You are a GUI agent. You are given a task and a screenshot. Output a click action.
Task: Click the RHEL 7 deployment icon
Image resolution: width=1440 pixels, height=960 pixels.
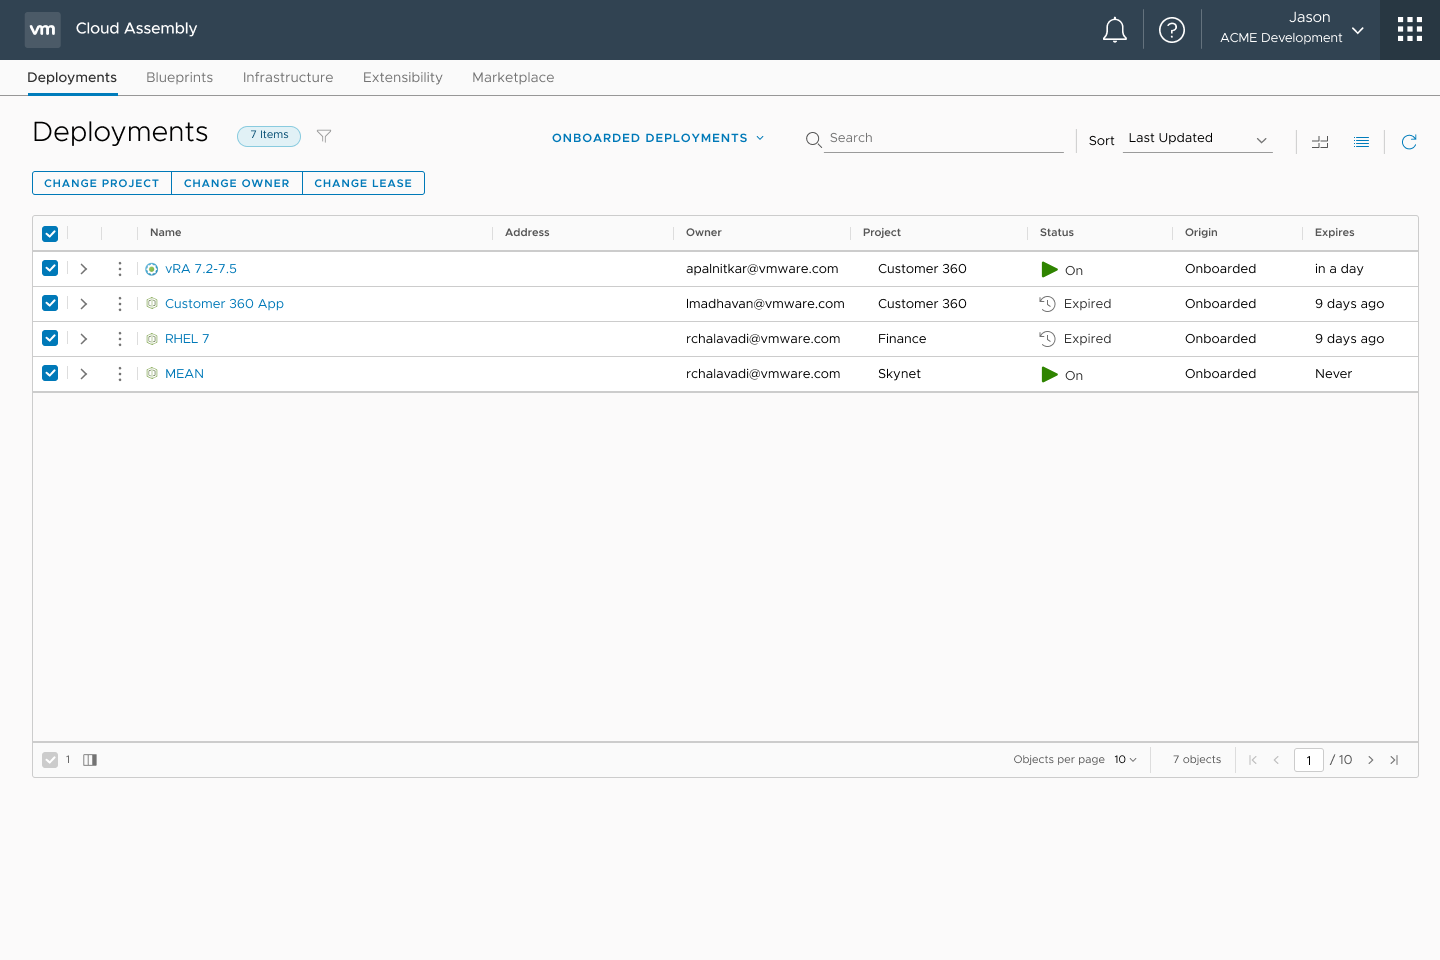pyautogui.click(x=152, y=338)
